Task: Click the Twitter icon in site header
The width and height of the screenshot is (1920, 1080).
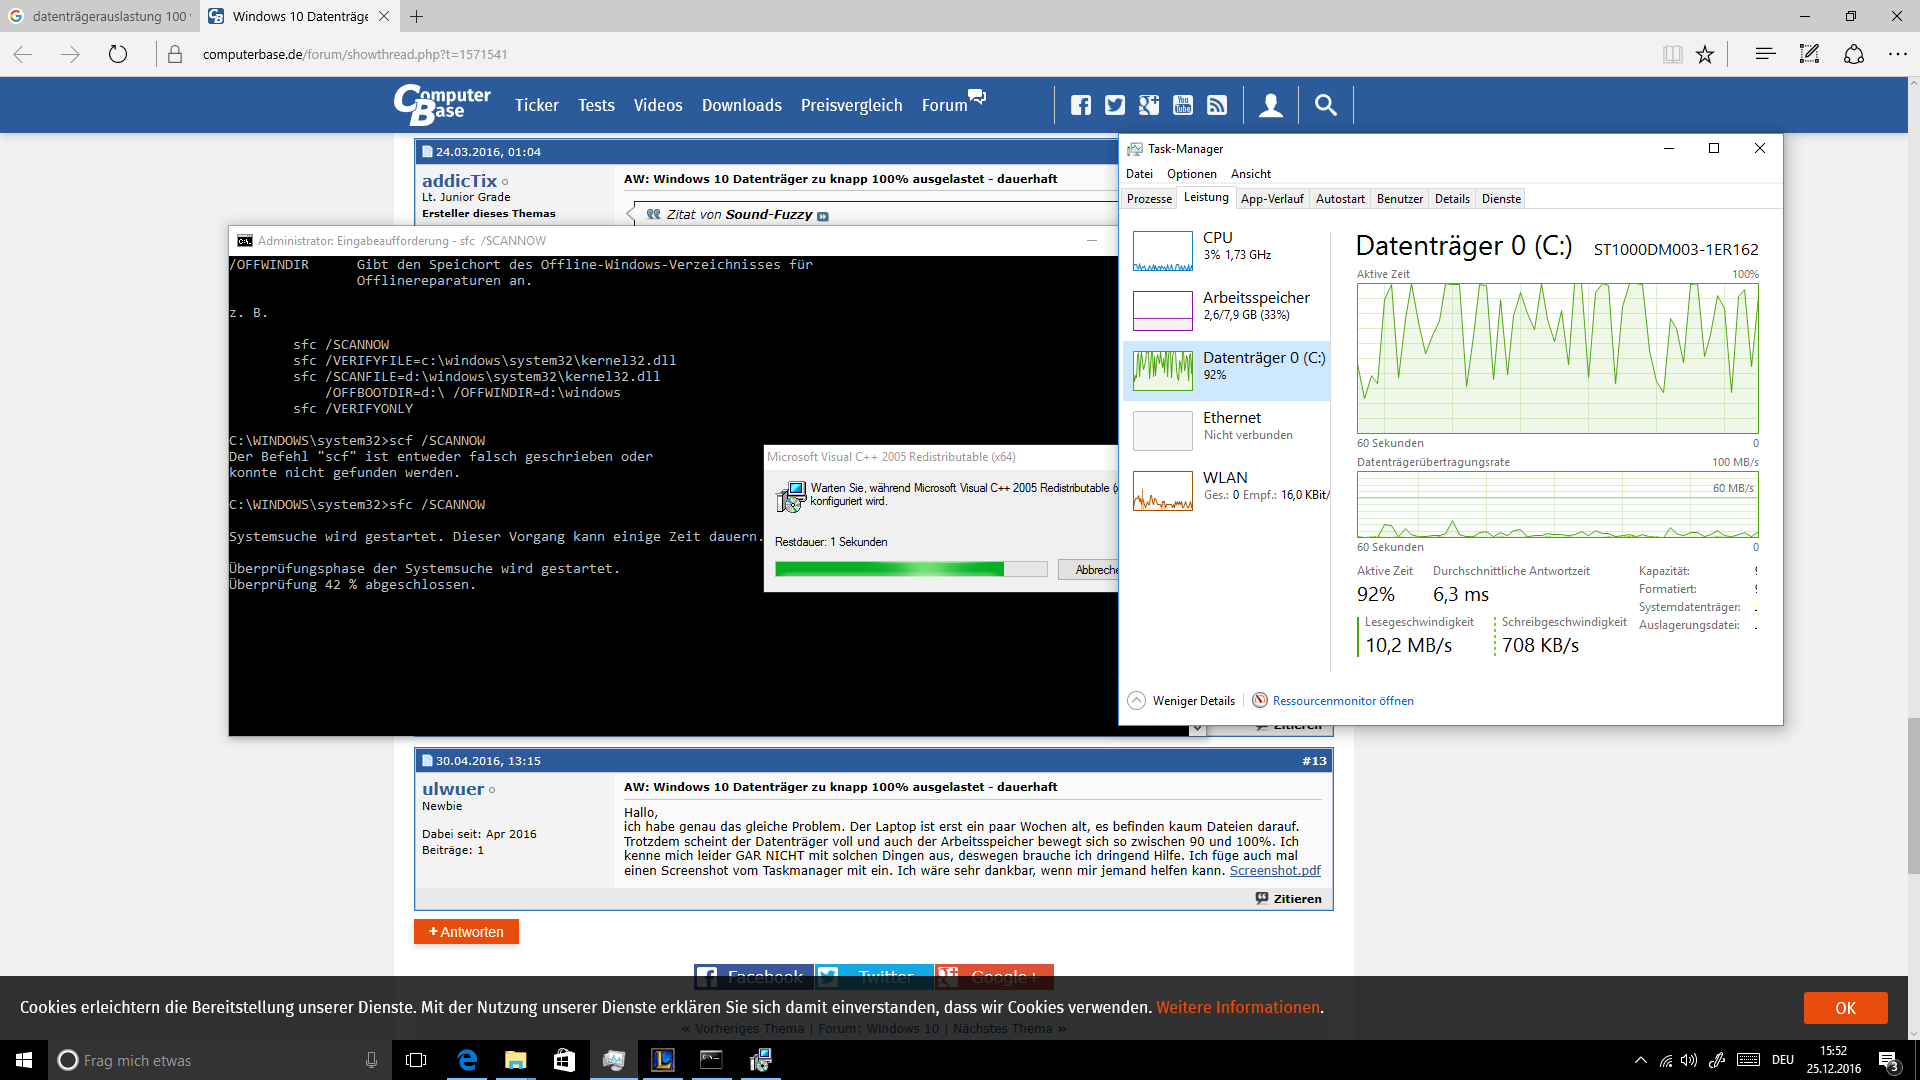Action: click(1115, 105)
